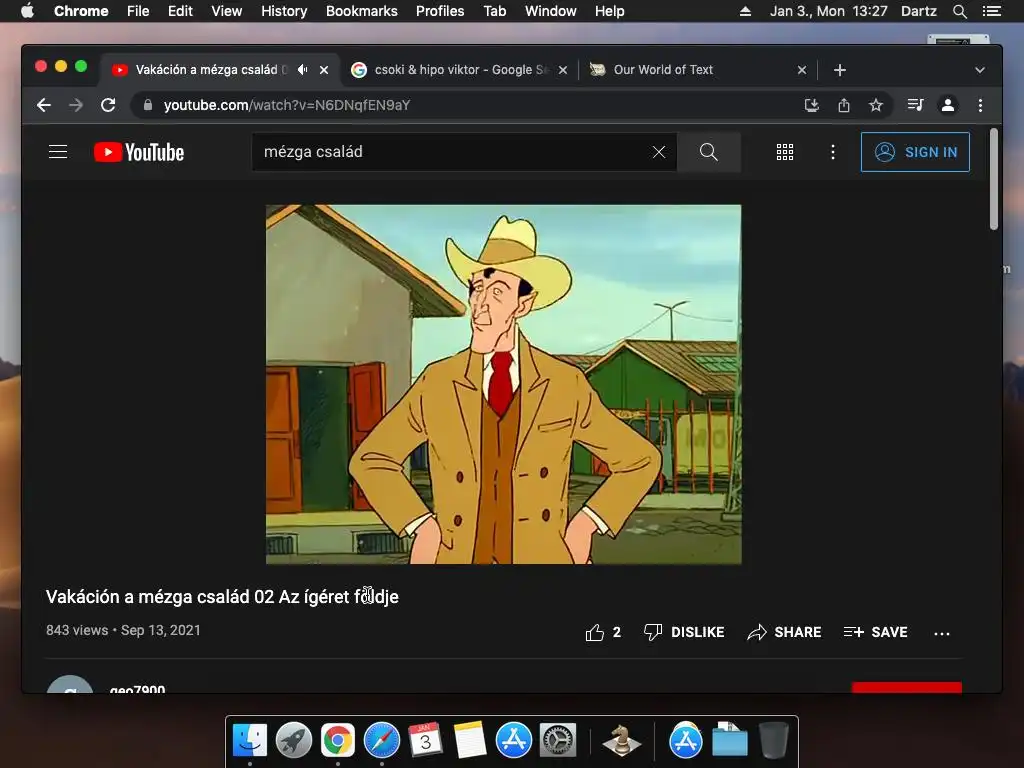This screenshot has width=1024, height=768.
Task: Click the Dartz user name in menu bar
Action: click(x=918, y=11)
